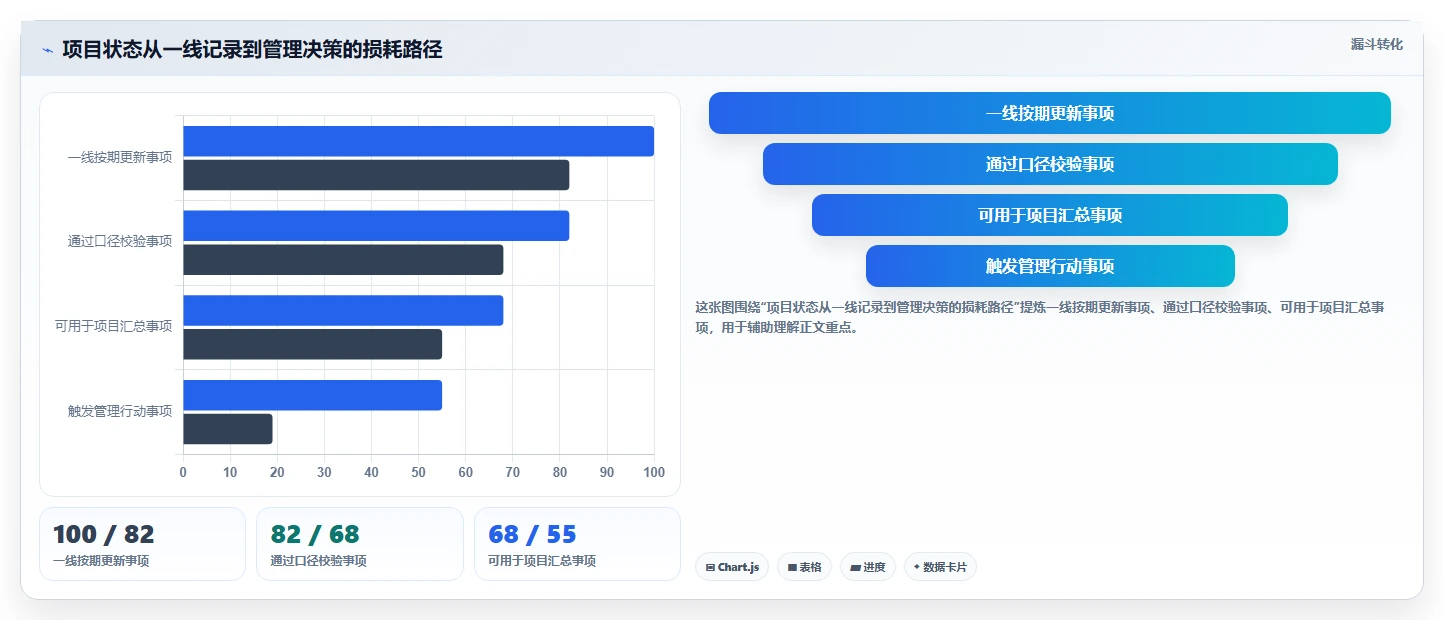Select the 通过口径校验事项 funnel stage
Viewport: 1444px width, 620px height.
pos(1050,164)
